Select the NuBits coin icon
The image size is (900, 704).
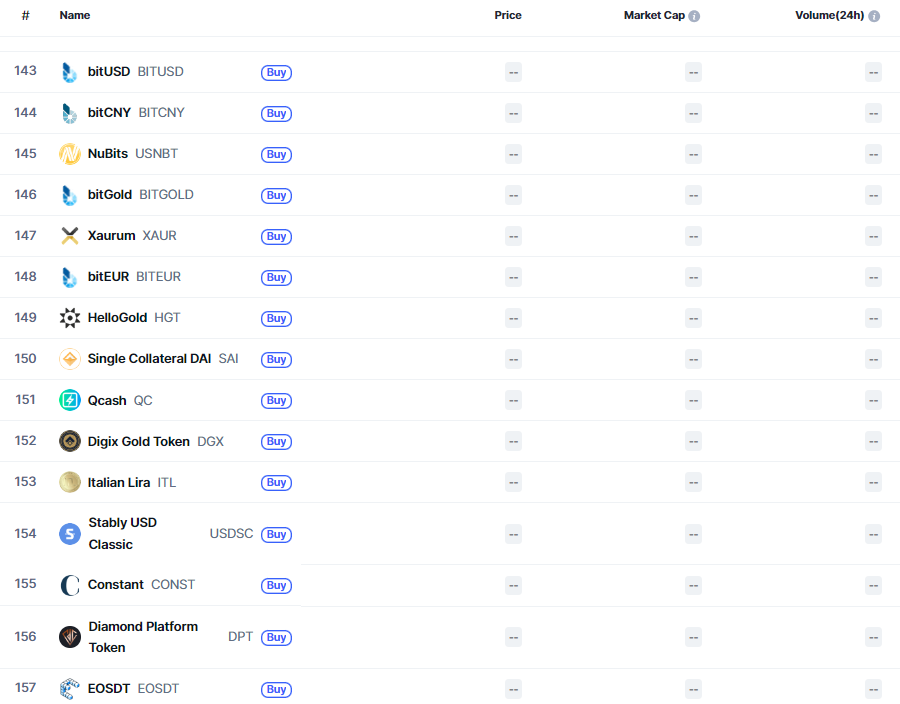coord(69,153)
